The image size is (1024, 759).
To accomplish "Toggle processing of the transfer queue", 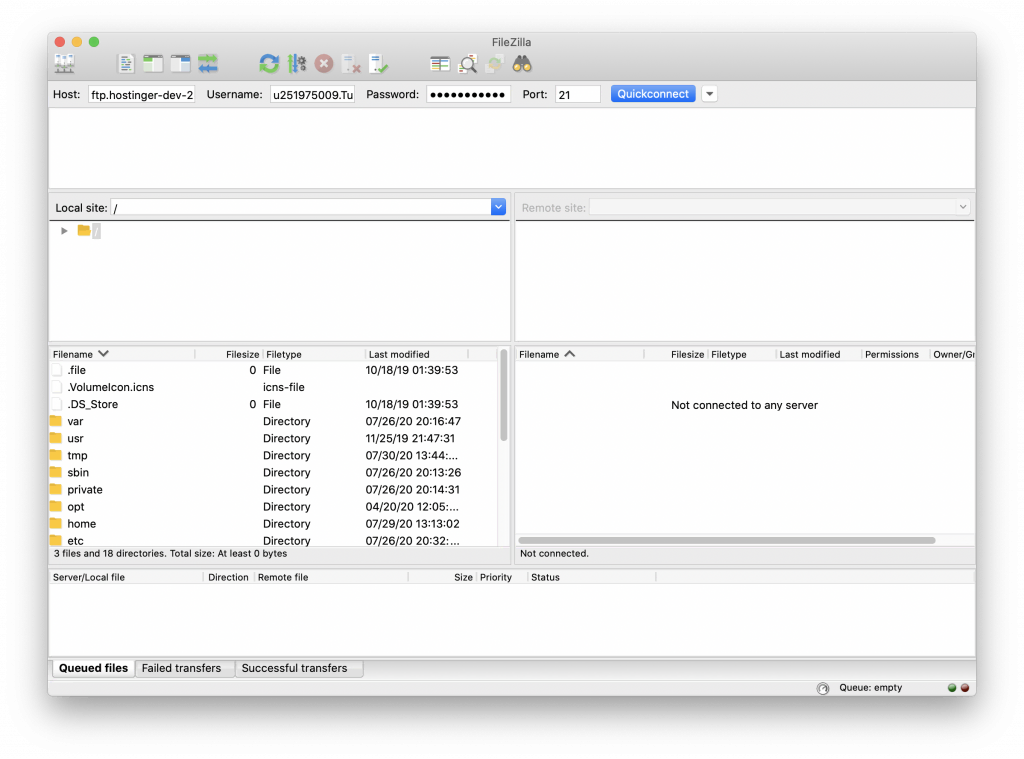I will pos(296,62).
